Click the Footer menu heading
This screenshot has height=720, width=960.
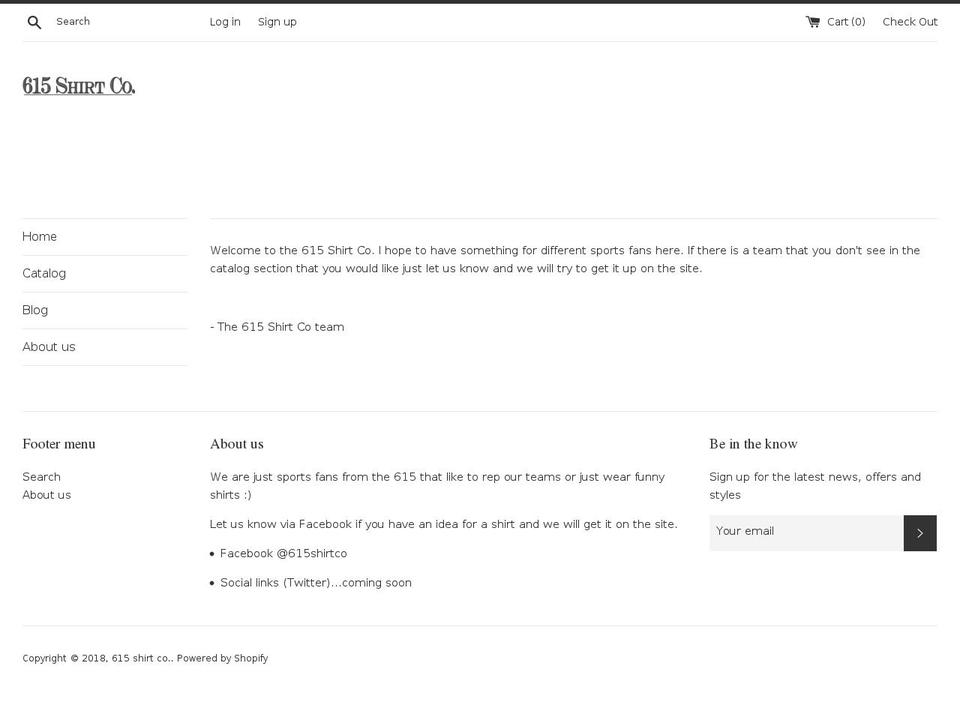(59, 444)
